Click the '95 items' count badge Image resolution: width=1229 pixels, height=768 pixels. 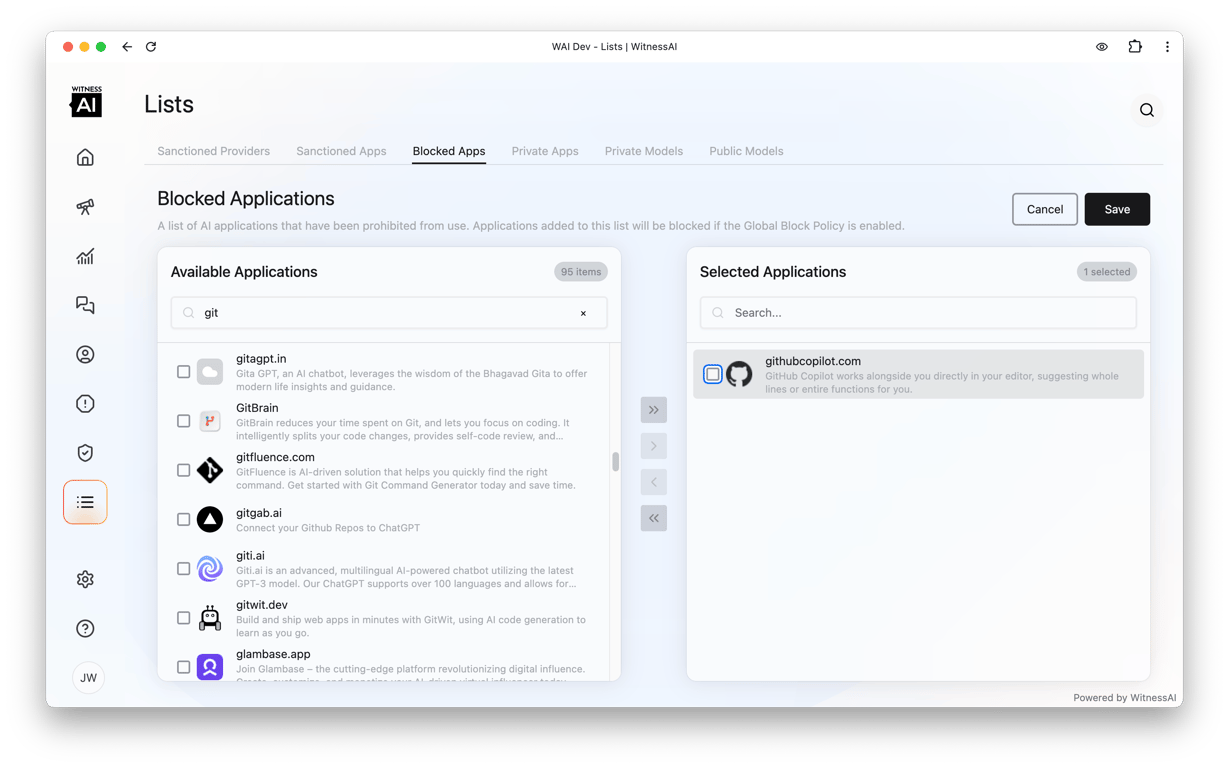point(581,272)
